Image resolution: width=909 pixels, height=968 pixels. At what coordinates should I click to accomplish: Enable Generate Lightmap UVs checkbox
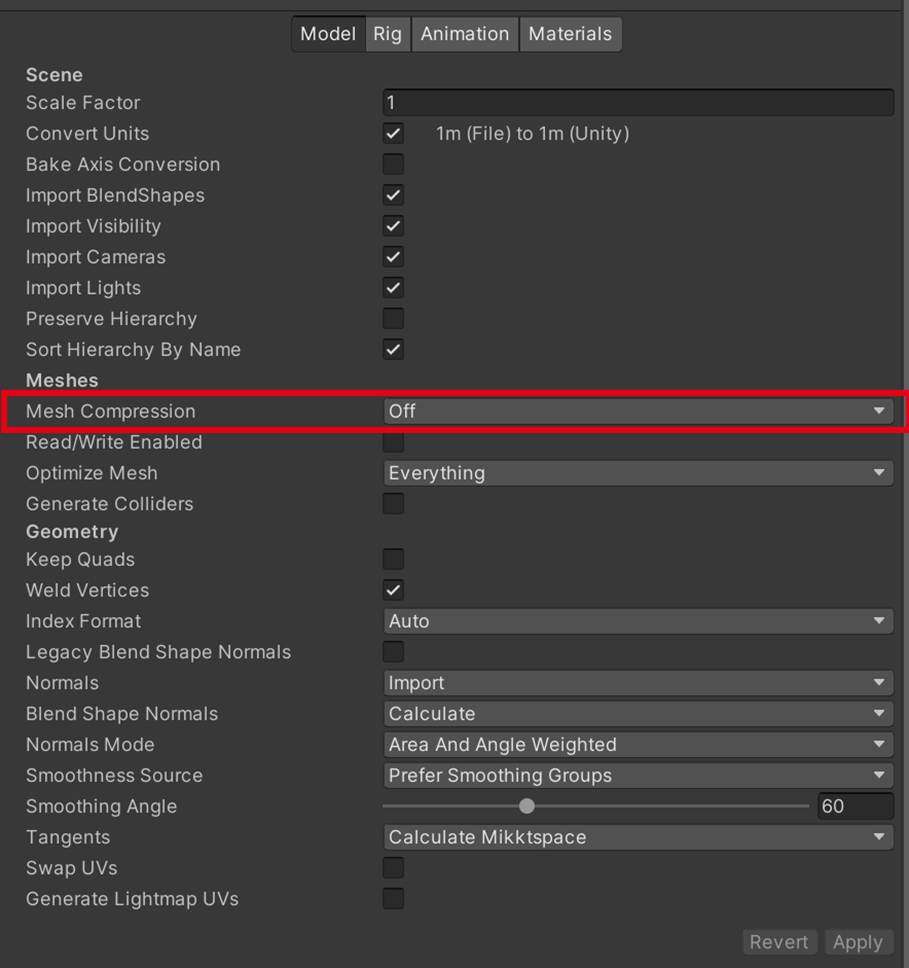point(394,899)
